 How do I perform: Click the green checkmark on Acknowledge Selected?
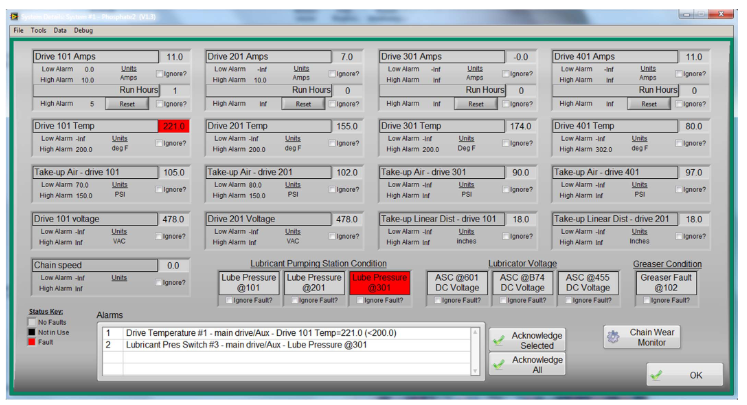(499, 340)
